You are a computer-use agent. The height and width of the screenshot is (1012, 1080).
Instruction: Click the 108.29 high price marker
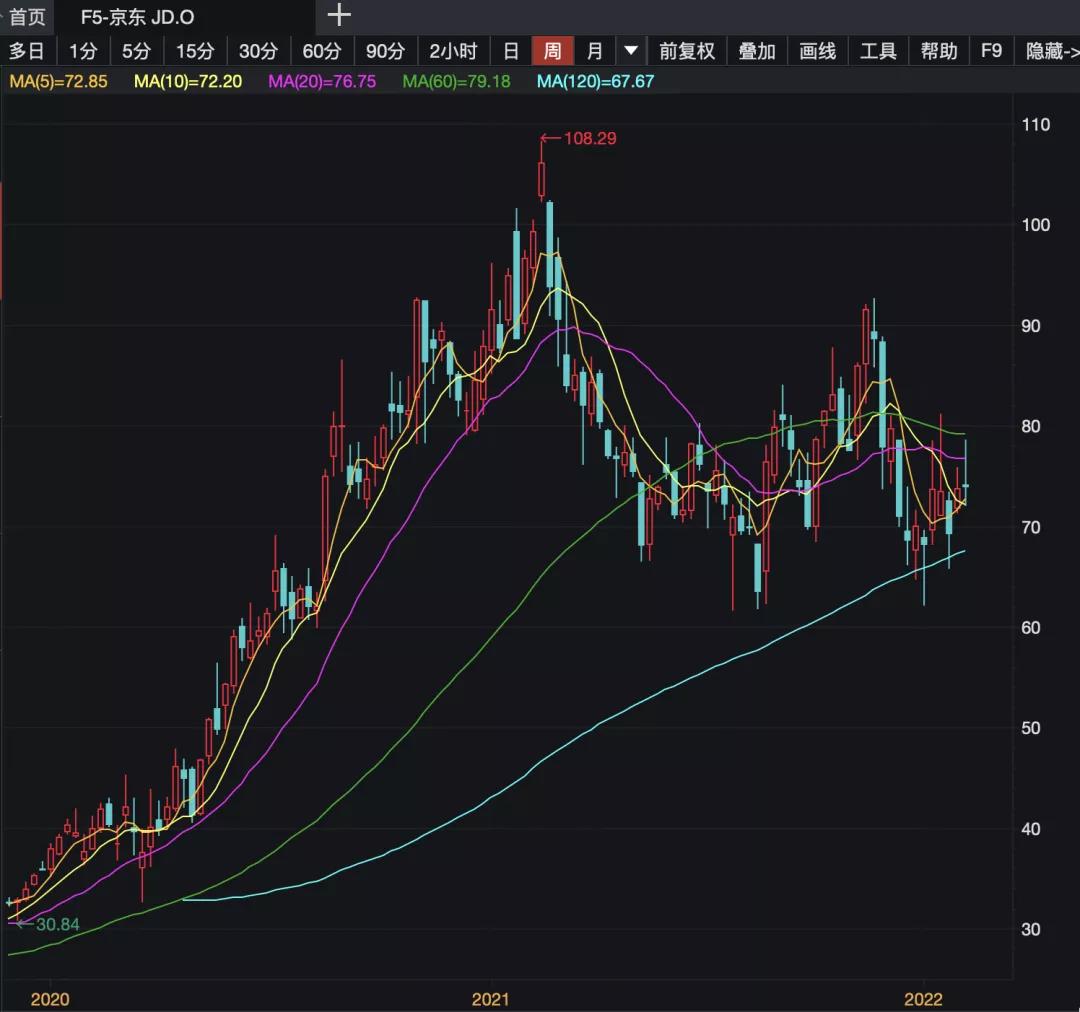589,139
